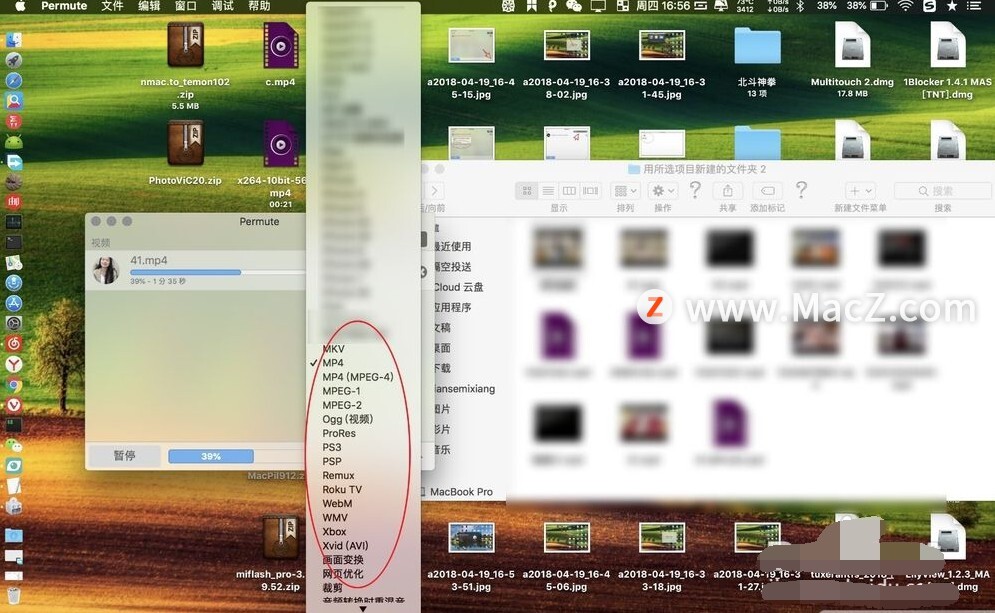Select 网页优化 menu entry
Screen dimensions: 995x613
(x=343, y=574)
